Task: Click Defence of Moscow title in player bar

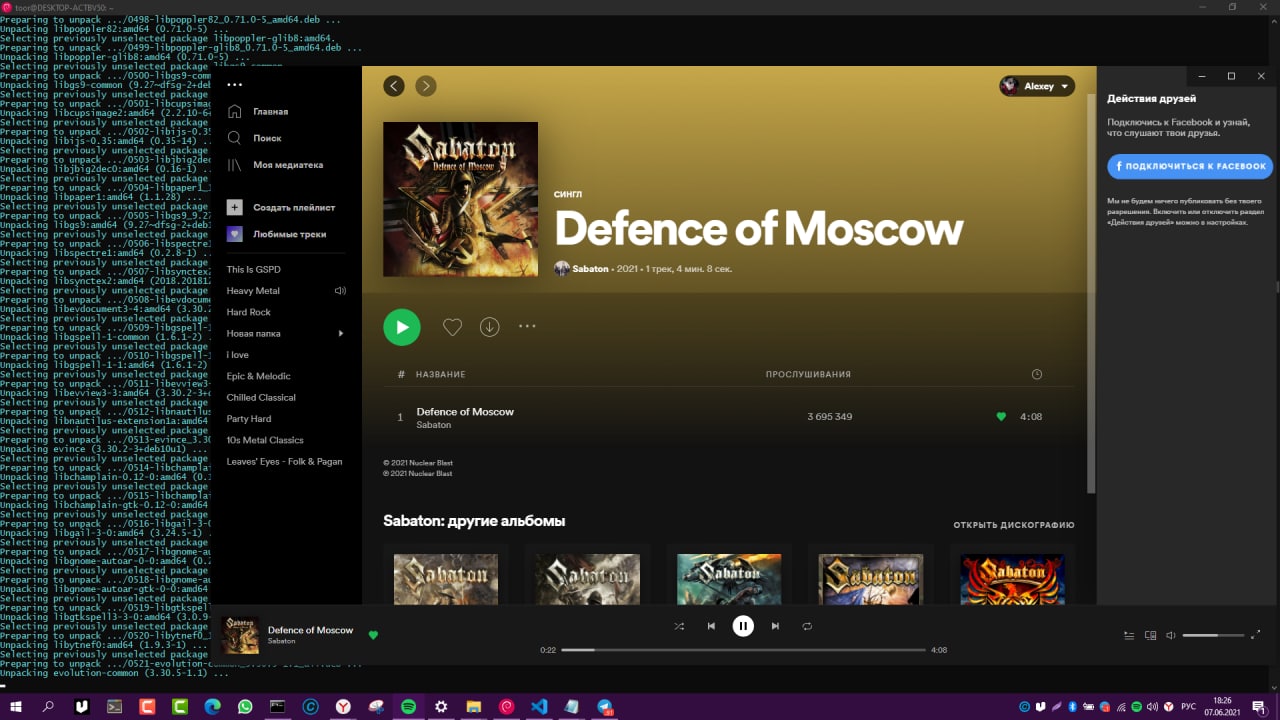Action: pos(310,630)
